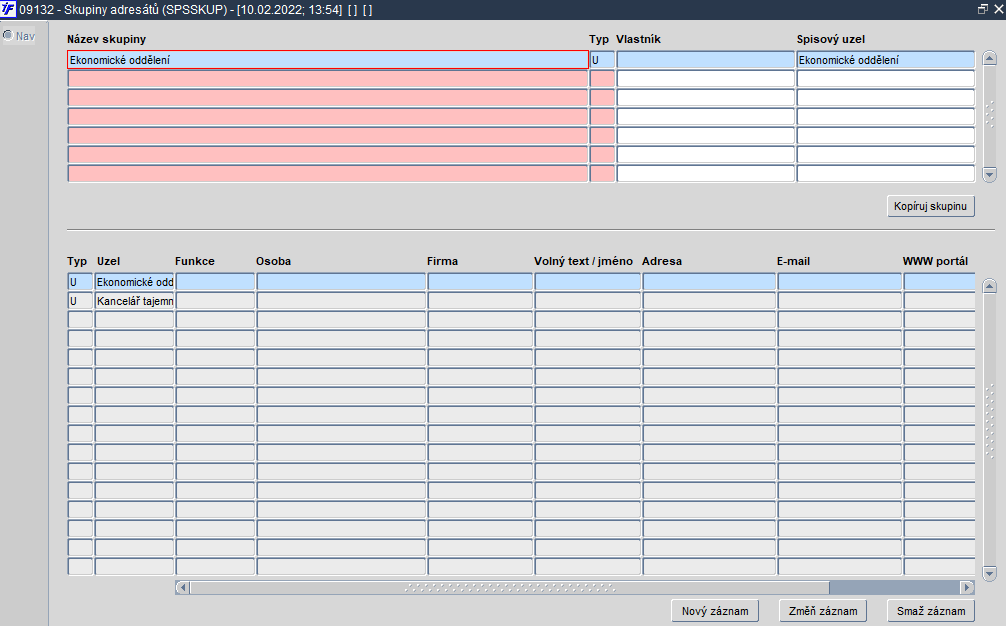
Task: Click the Volný text / jméno cell in Kancelář tajemn row
Action: [x=587, y=301]
